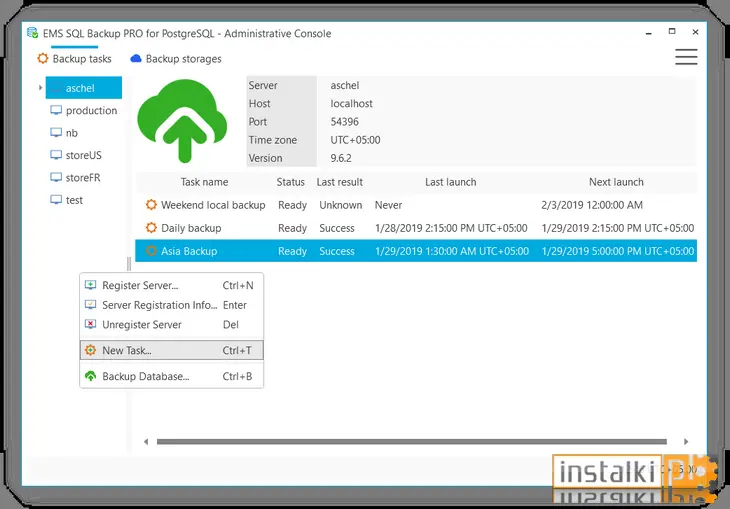Expand the aschel server node
Screen dimensions: 730x509
point(40,88)
